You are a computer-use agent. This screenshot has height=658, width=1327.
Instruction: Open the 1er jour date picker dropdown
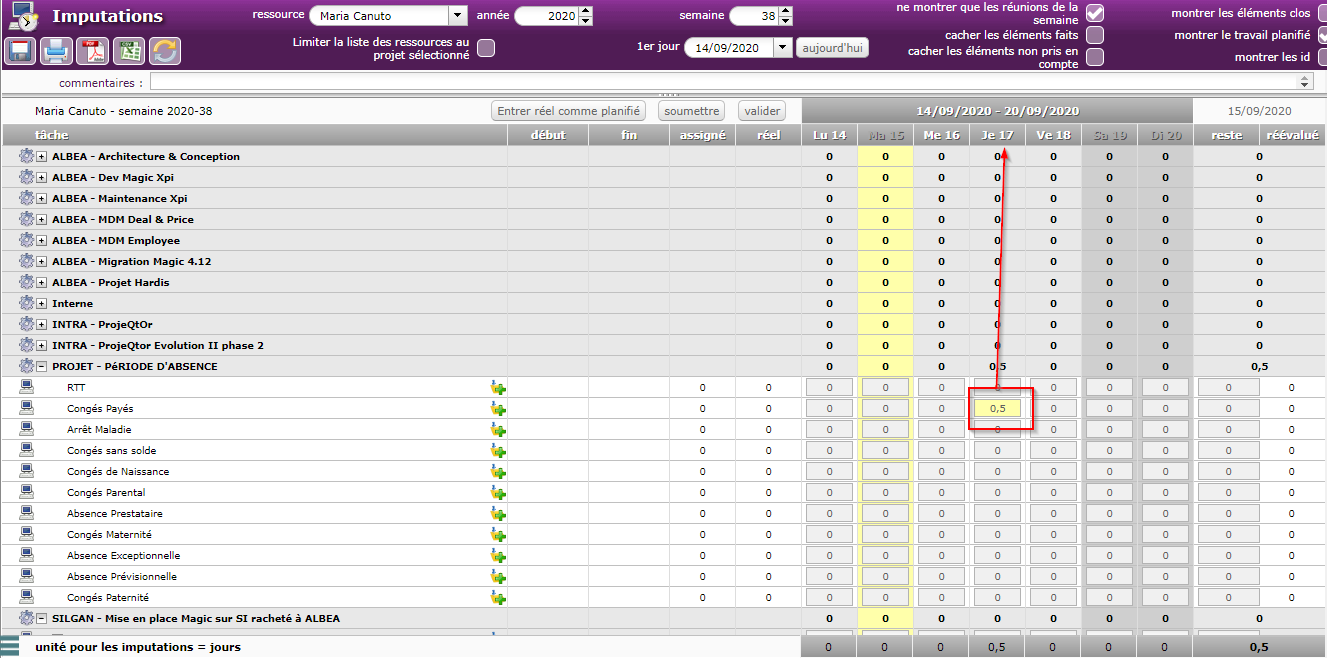click(781, 48)
